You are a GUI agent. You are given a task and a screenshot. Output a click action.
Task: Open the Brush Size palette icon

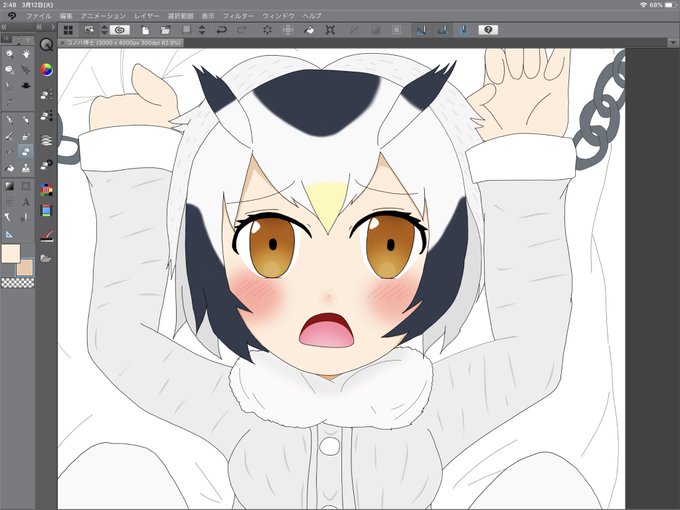46,116
